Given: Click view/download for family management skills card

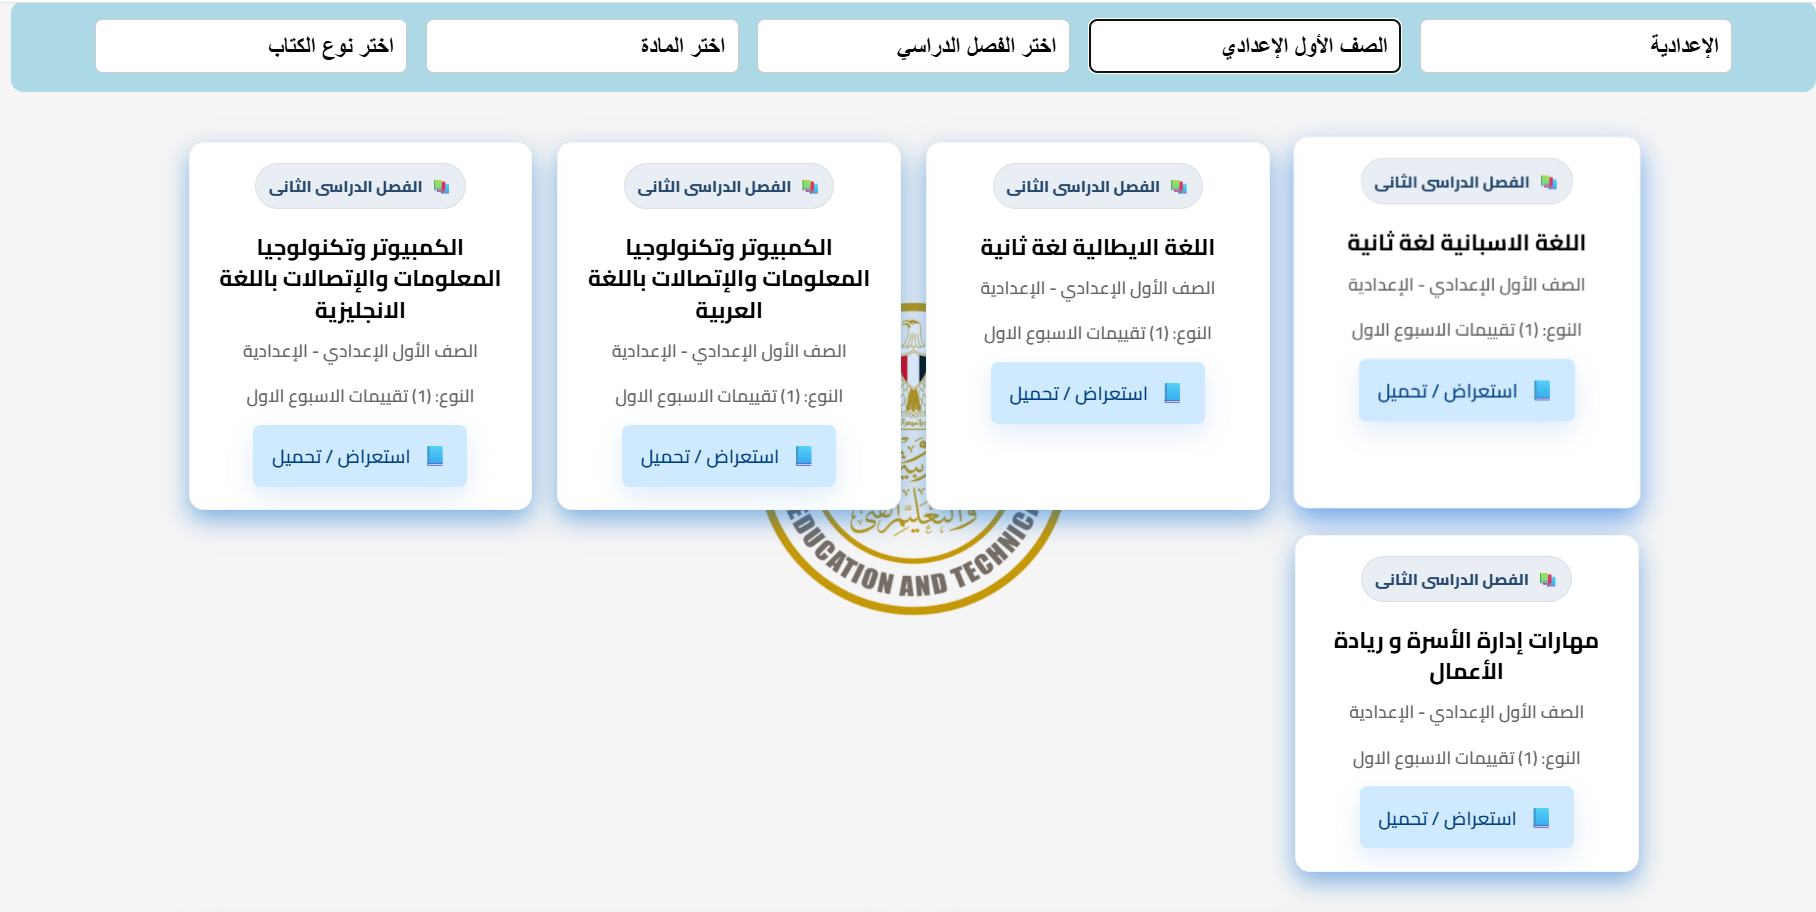Looking at the screenshot, I should pyautogui.click(x=1466, y=818).
